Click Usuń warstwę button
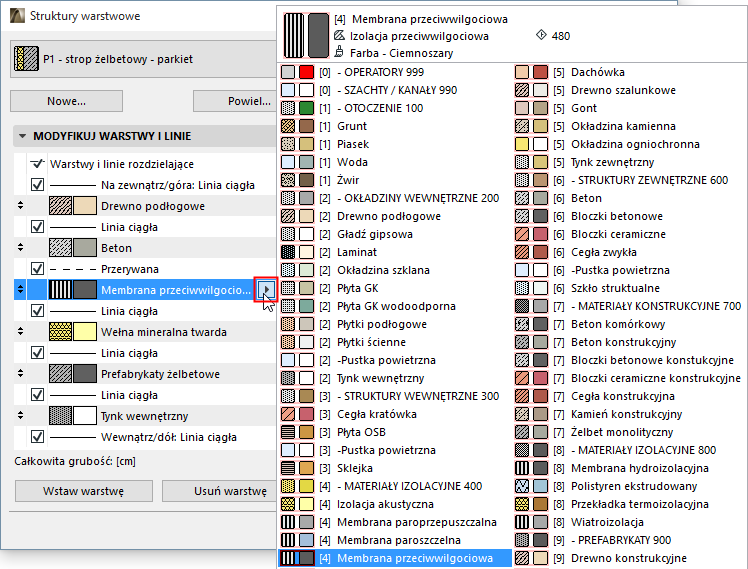Viewport: 748px width, 569px height. (219, 491)
